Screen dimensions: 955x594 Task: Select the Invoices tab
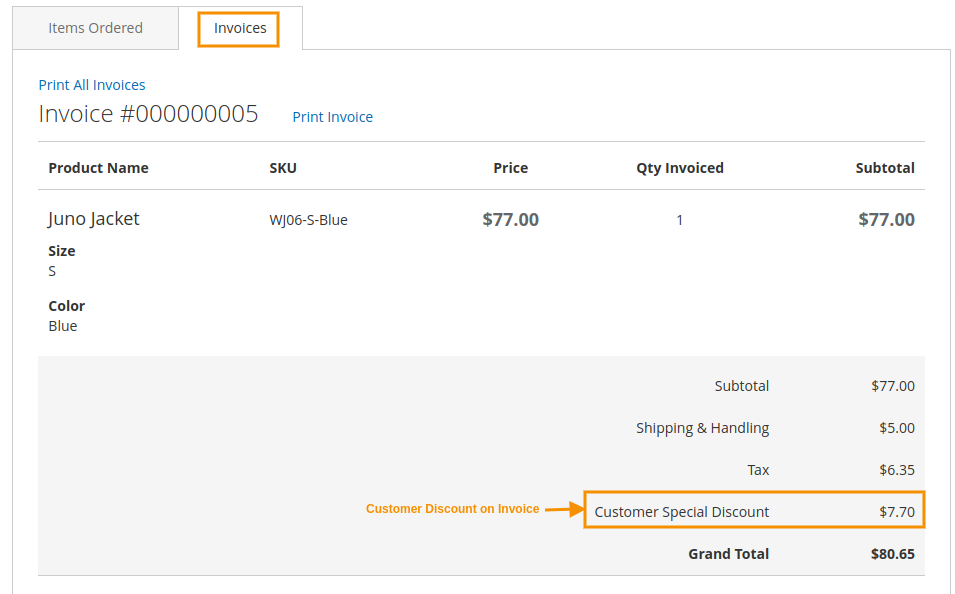pyautogui.click(x=240, y=28)
